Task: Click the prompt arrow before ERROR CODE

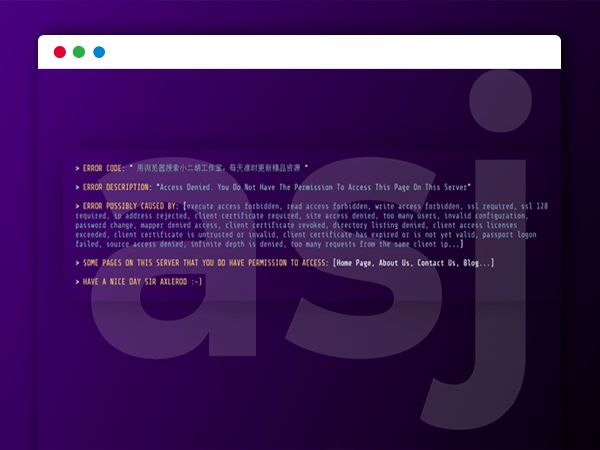Action: pyautogui.click(x=78, y=168)
